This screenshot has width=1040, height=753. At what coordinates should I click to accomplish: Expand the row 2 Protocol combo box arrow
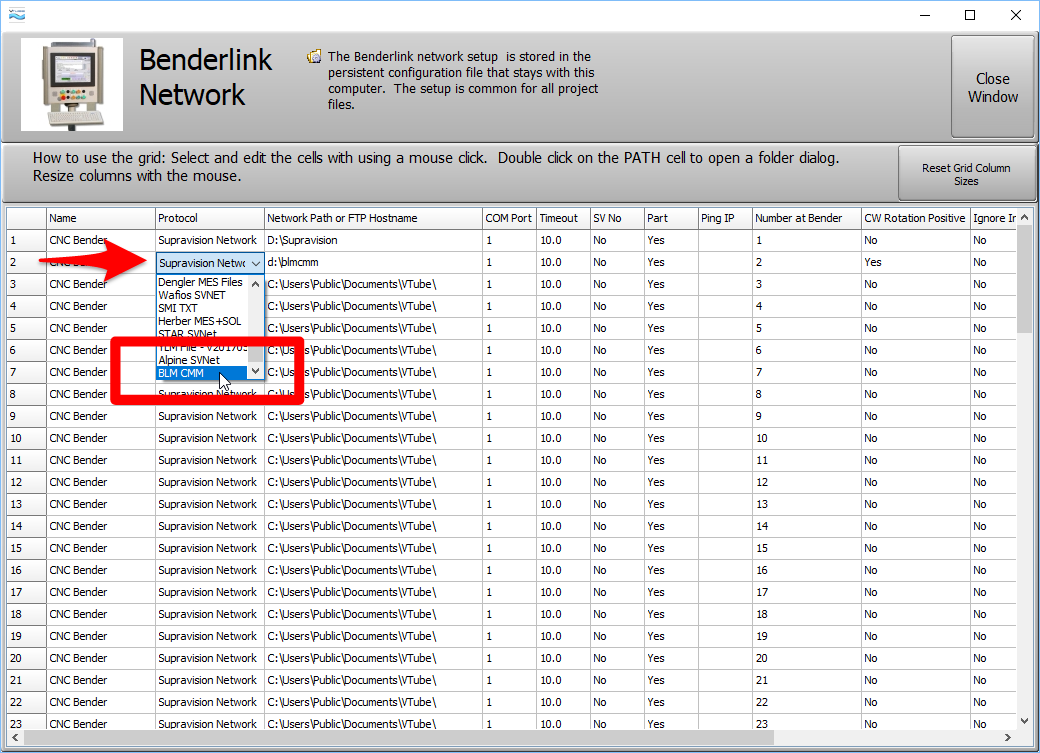coord(255,263)
